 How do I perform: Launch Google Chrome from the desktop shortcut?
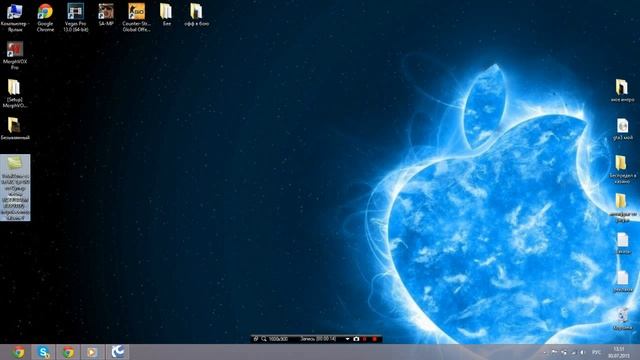(45, 17)
